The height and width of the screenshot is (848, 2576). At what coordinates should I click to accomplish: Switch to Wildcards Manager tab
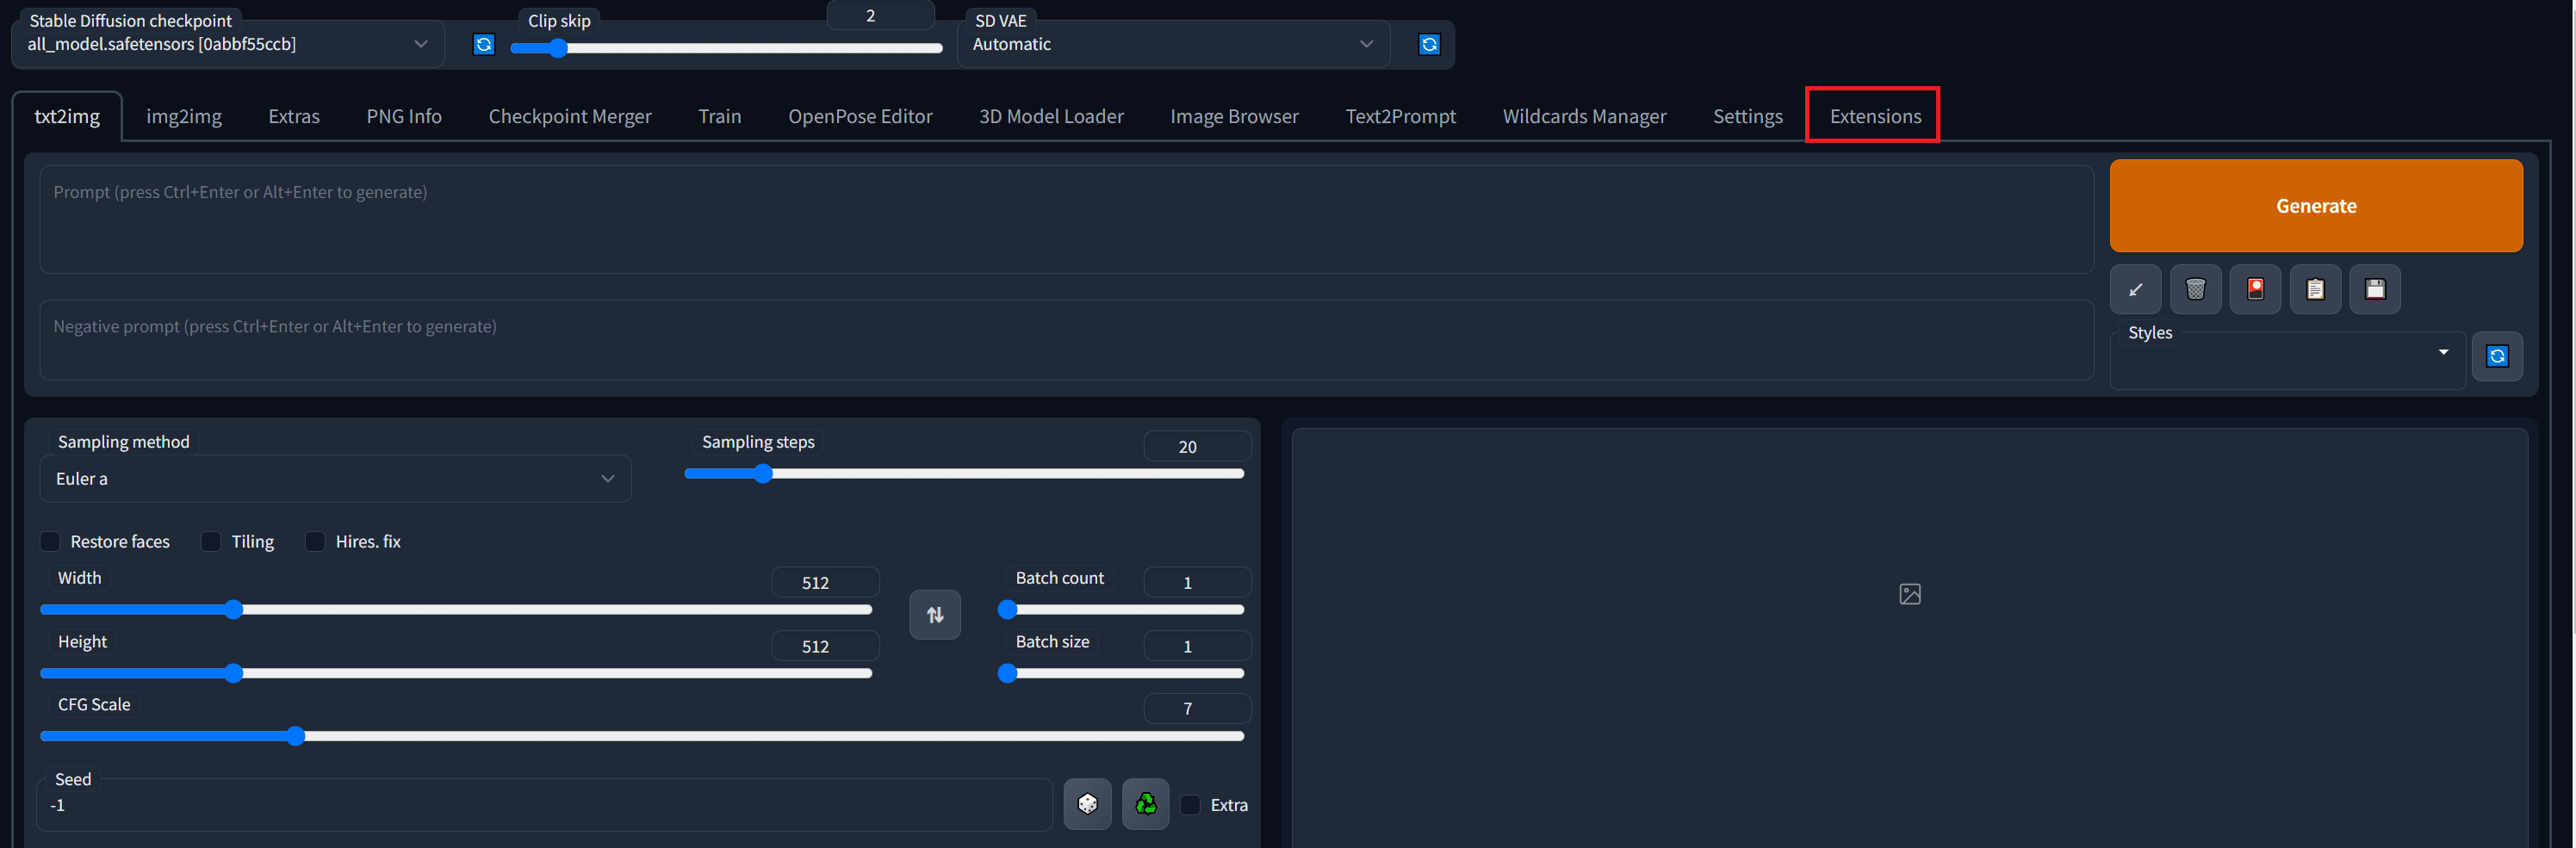pyautogui.click(x=1584, y=116)
